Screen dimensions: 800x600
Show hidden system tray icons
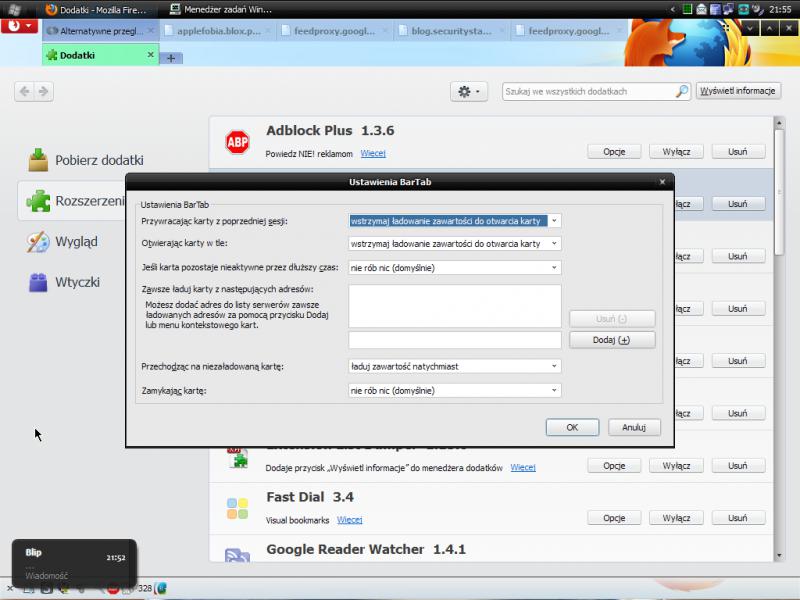(673, 9)
